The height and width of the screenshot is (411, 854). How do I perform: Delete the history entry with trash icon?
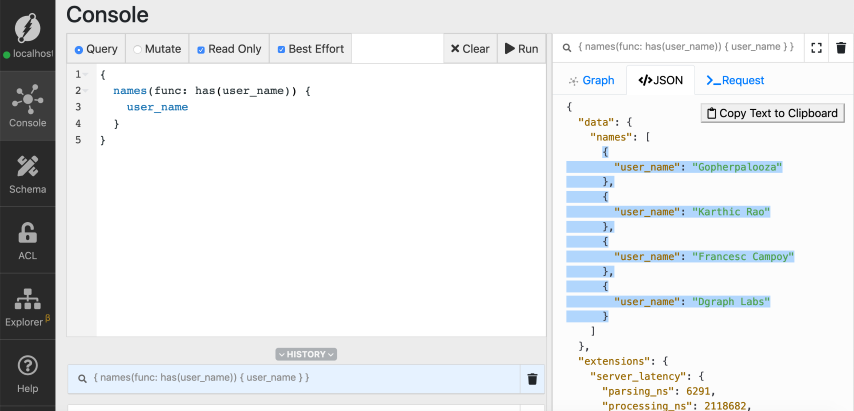pos(532,379)
